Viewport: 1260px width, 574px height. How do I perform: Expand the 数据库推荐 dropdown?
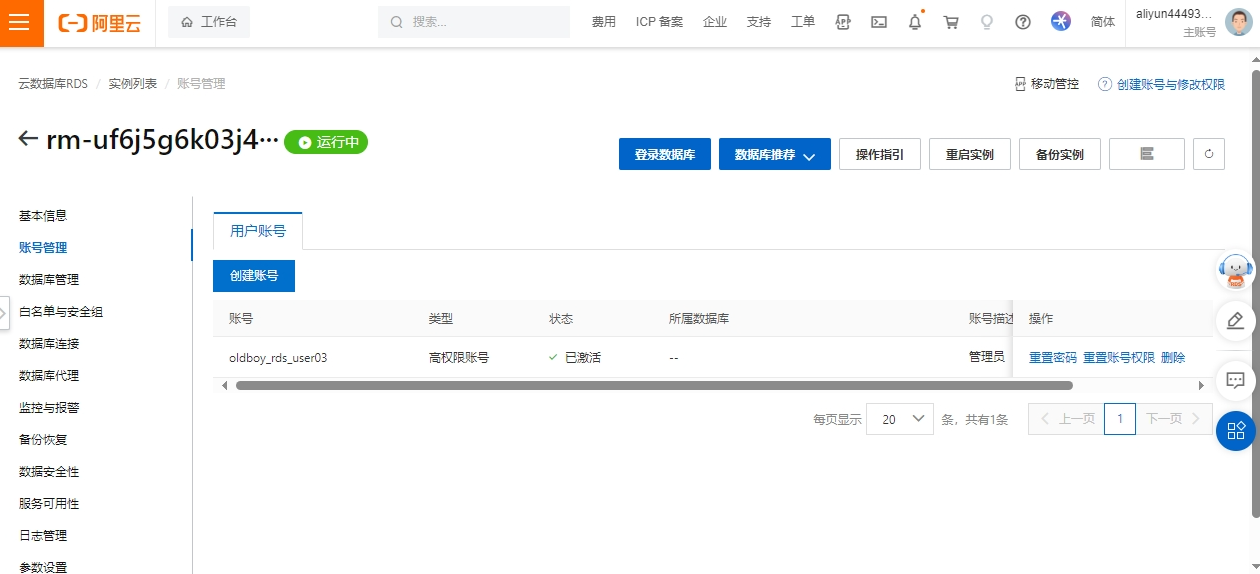(774, 155)
